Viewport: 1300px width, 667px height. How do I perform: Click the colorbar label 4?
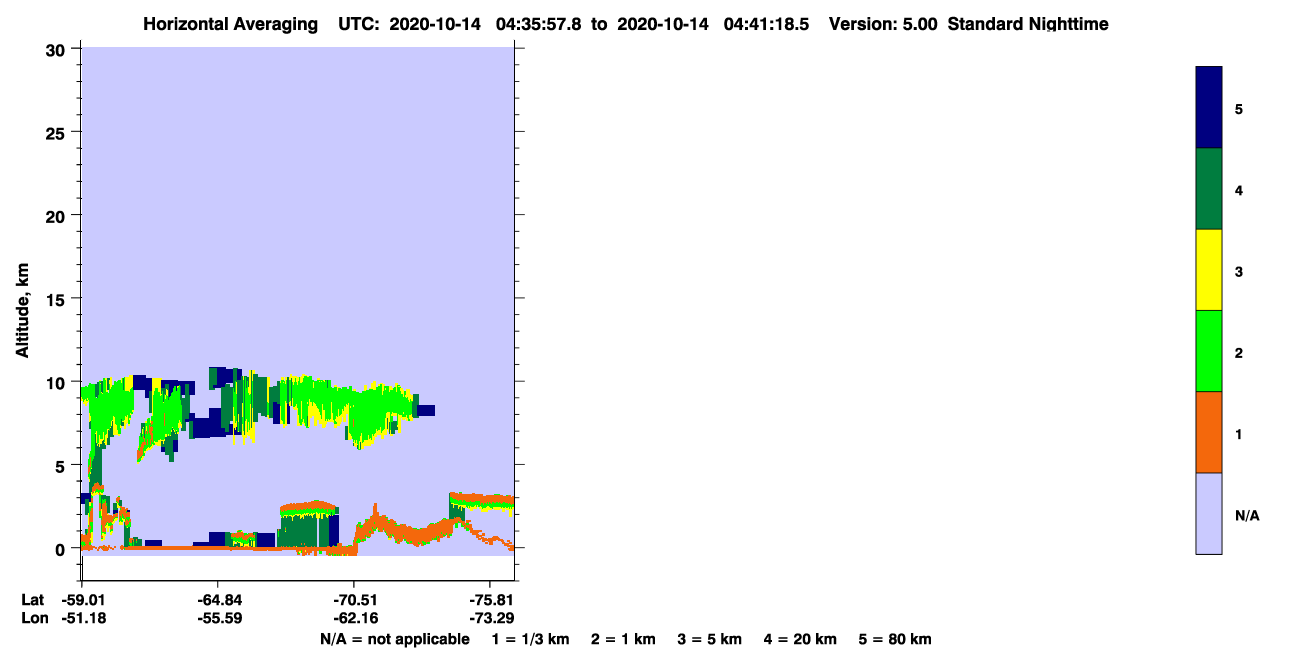[1239, 190]
